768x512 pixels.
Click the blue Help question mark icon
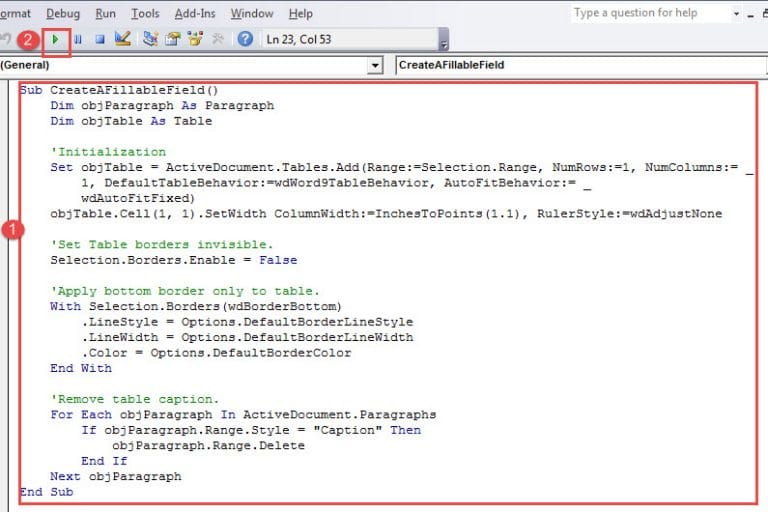245,39
